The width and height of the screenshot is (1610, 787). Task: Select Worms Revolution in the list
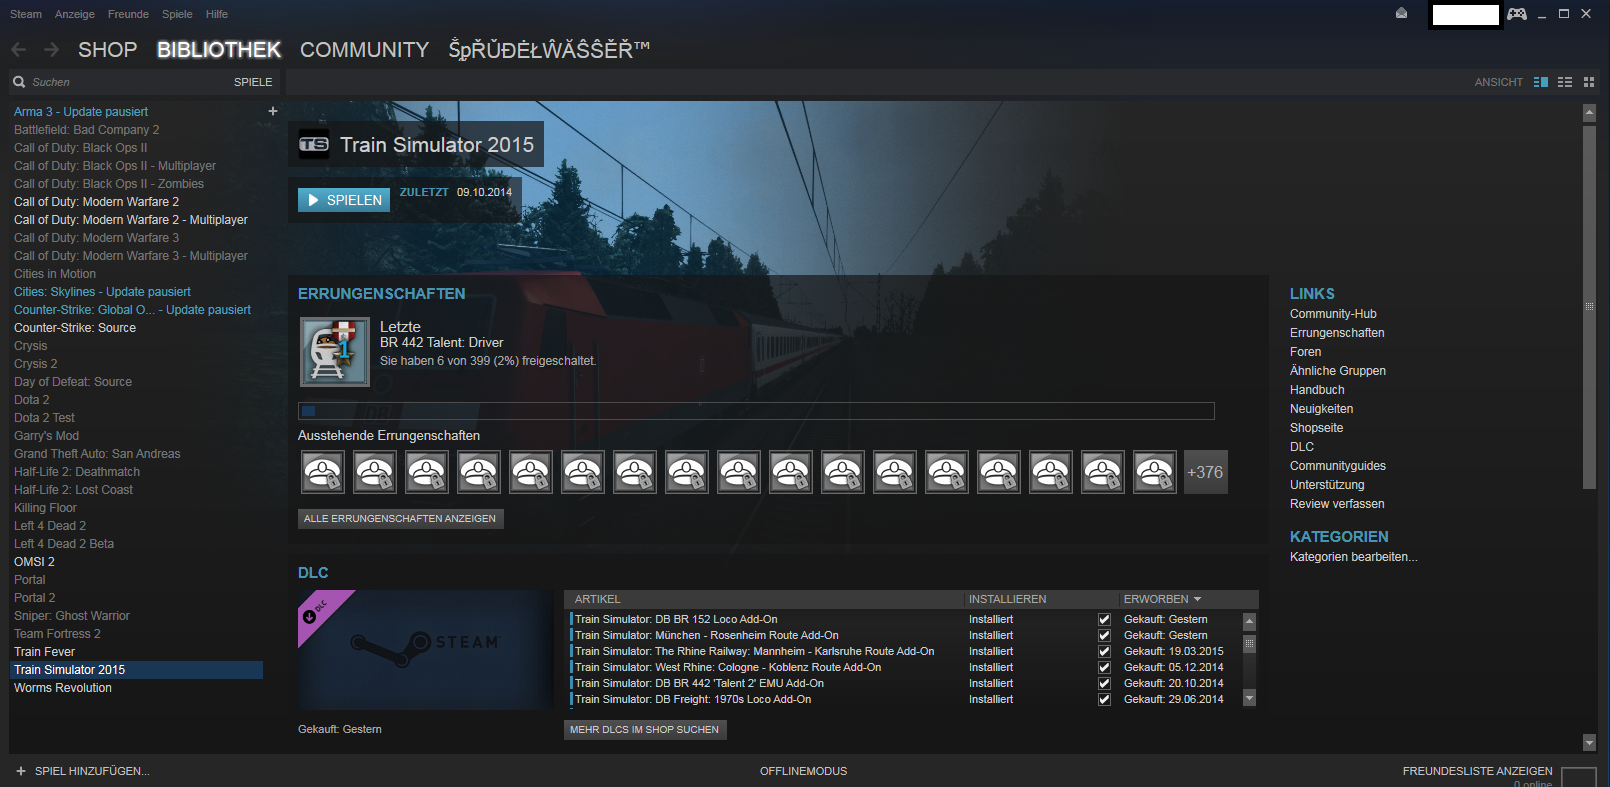pos(63,688)
